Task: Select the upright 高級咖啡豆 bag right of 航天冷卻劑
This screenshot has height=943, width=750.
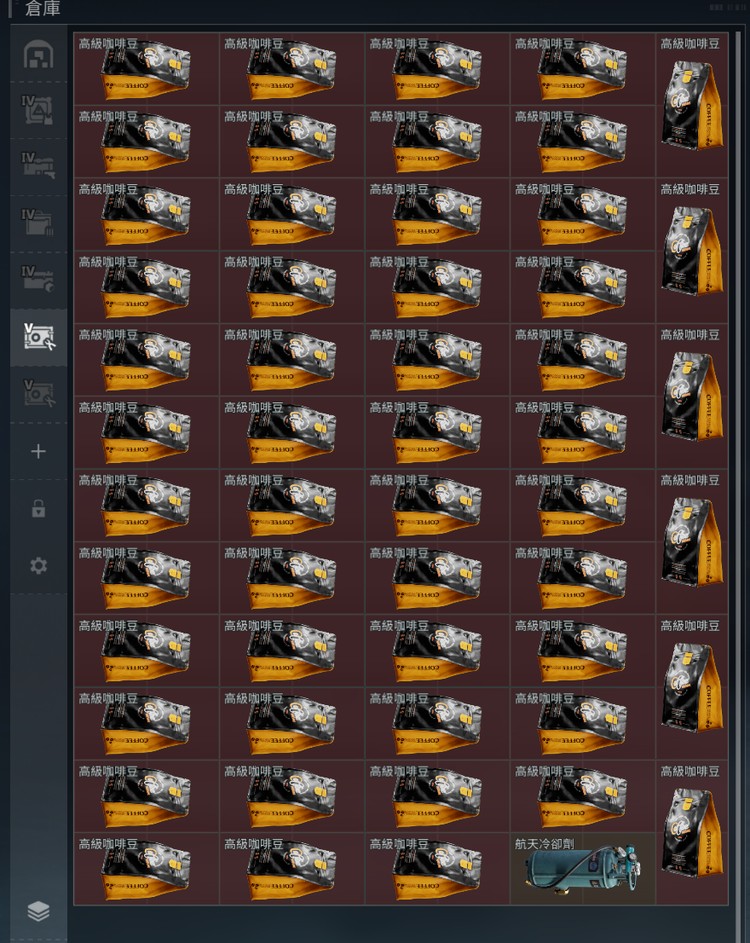Action: tap(692, 832)
